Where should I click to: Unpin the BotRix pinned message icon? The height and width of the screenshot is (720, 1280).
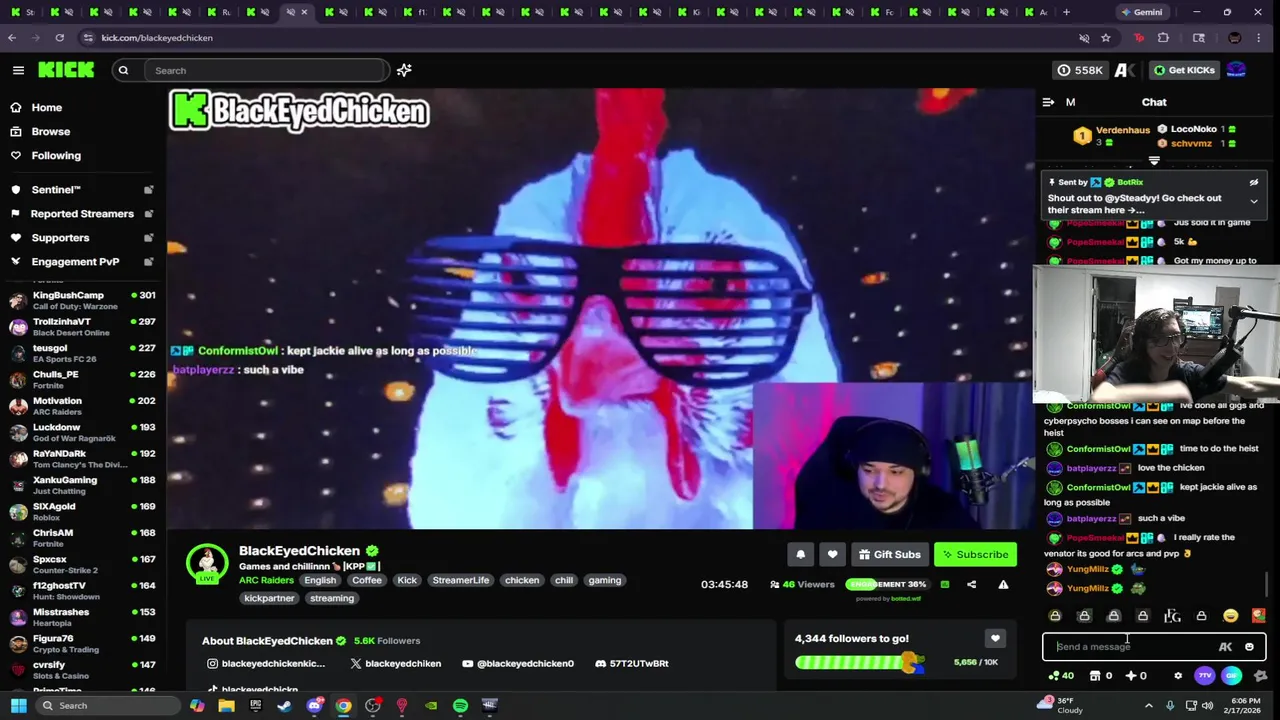click(x=1253, y=182)
